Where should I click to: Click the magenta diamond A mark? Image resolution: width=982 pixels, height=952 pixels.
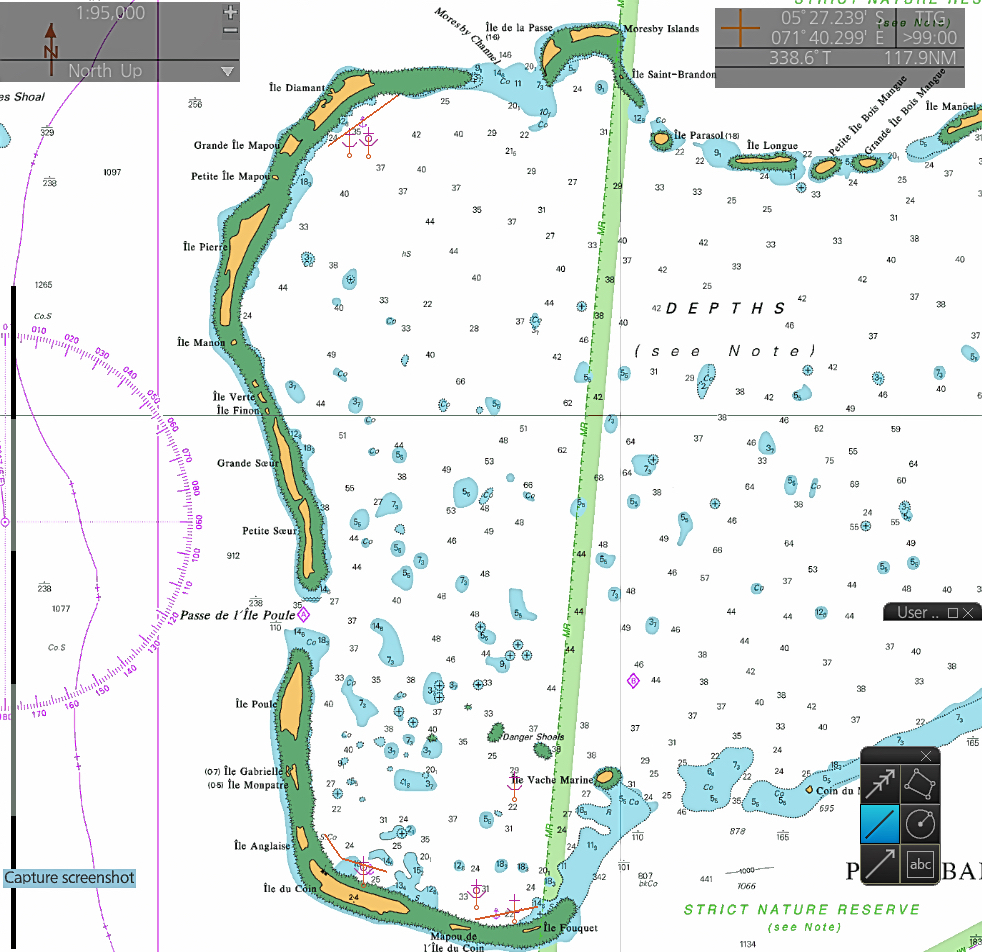[303, 615]
